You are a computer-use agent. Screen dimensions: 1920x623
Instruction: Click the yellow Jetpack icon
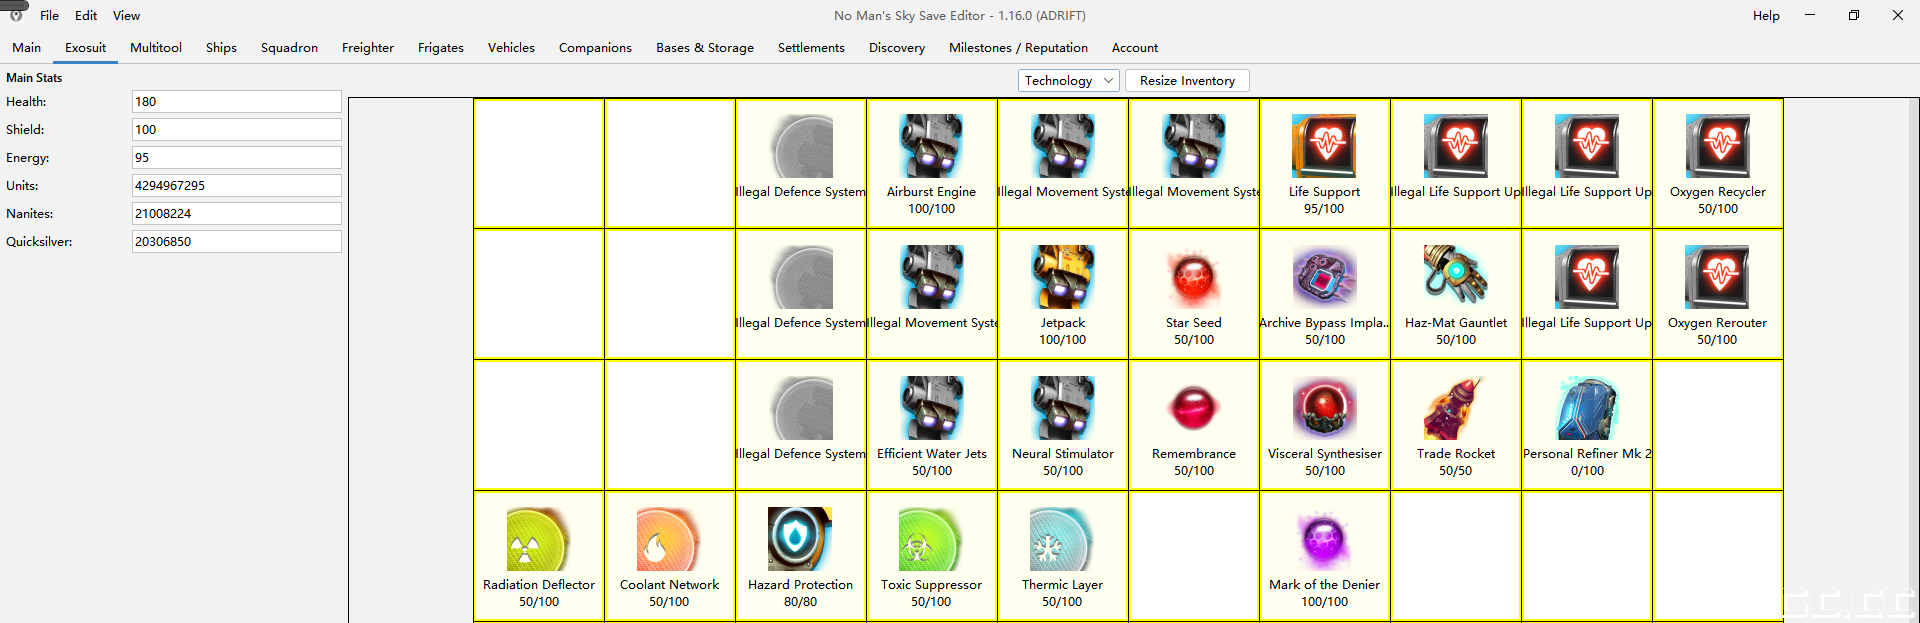pyautogui.click(x=1062, y=277)
